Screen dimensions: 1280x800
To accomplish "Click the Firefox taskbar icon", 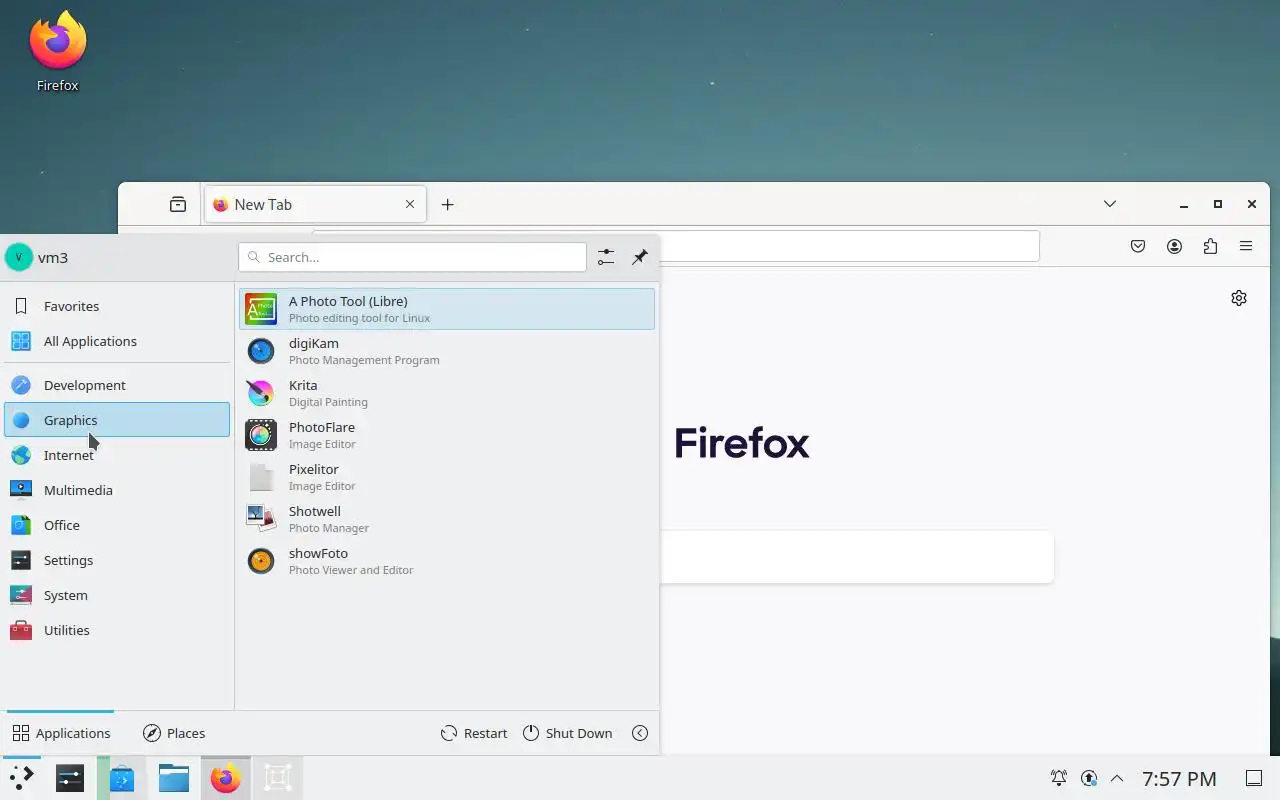I will click(x=226, y=778).
